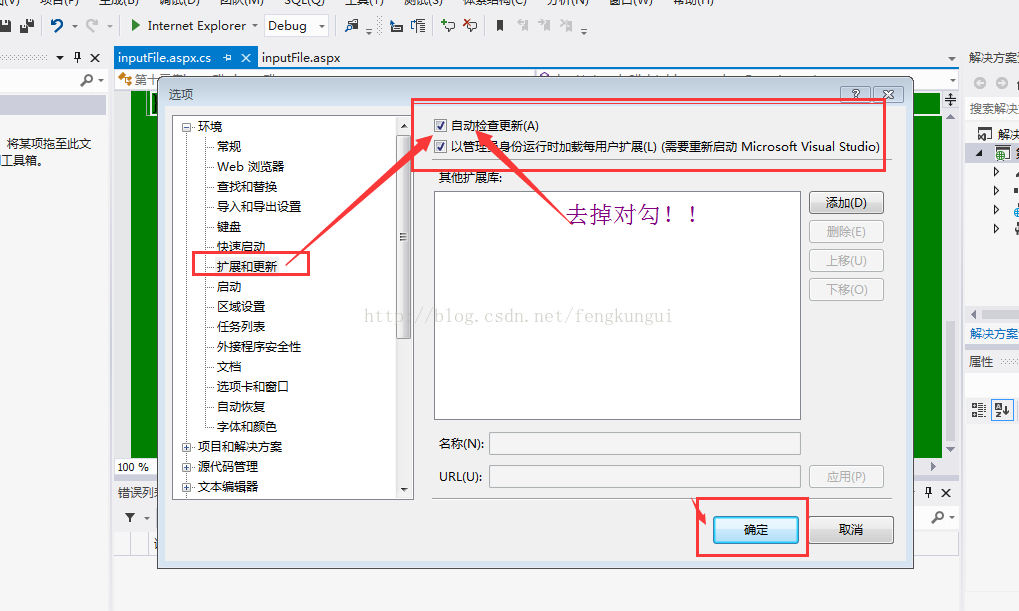The height and width of the screenshot is (611, 1019).
Task: Click the 上移(U) button
Action: tap(846, 261)
